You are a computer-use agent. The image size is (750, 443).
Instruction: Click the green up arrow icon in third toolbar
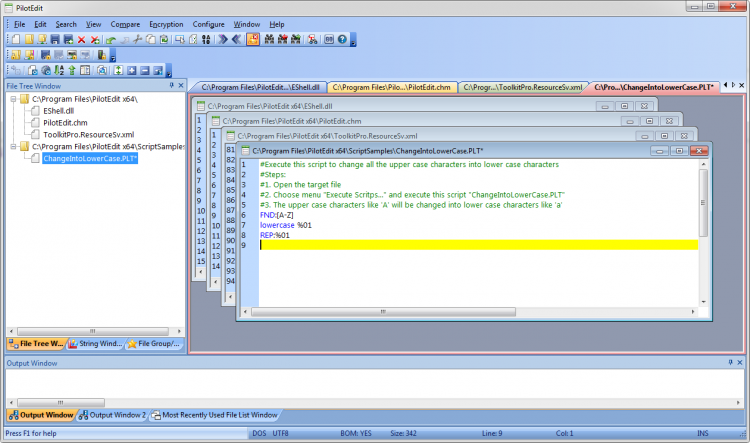tap(72, 70)
